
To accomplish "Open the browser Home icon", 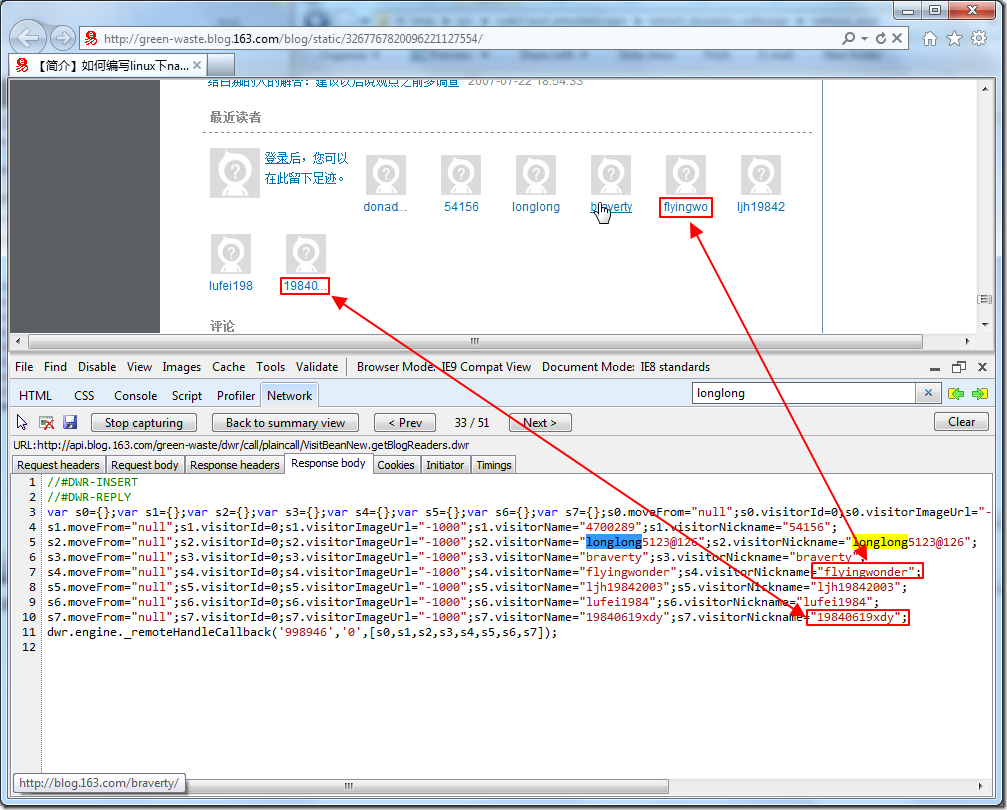I will point(929,39).
